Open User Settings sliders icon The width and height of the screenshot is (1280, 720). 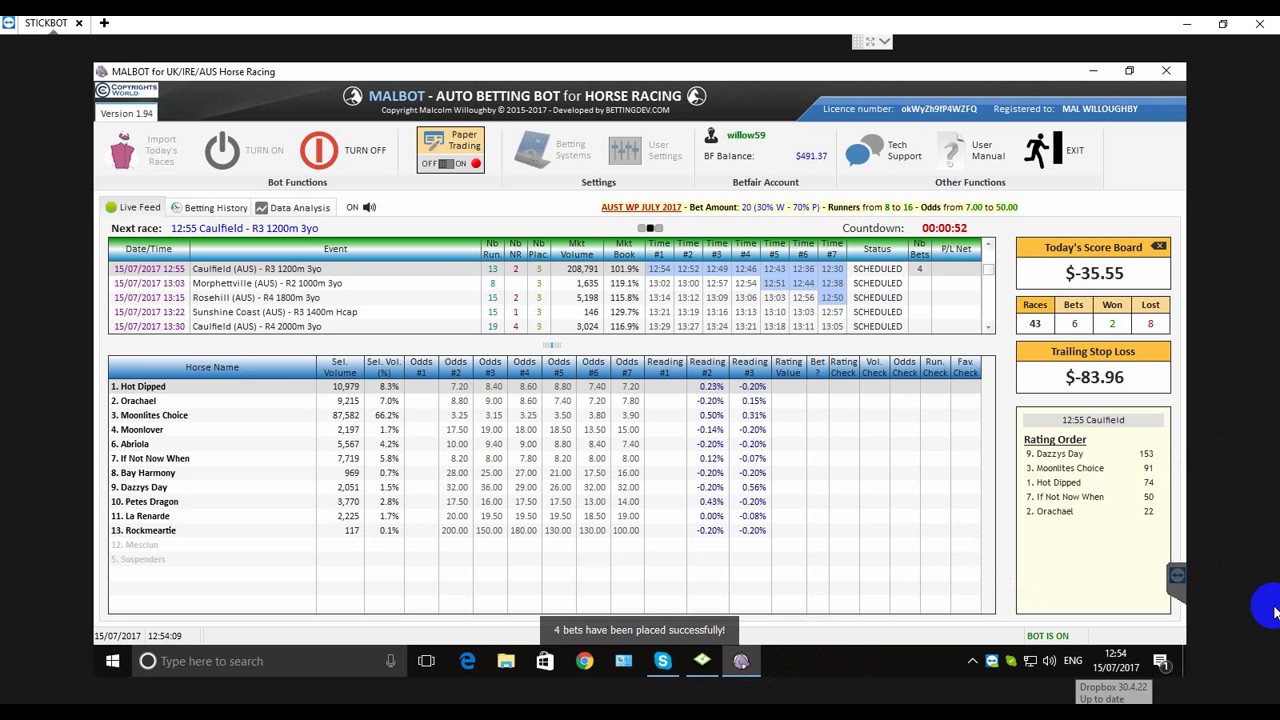(x=624, y=150)
